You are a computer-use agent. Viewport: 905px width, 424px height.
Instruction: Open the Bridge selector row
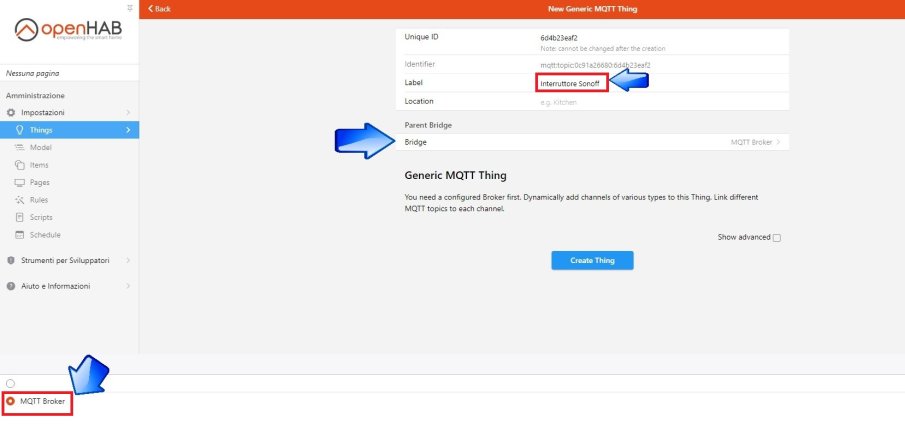click(x=592, y=142)
